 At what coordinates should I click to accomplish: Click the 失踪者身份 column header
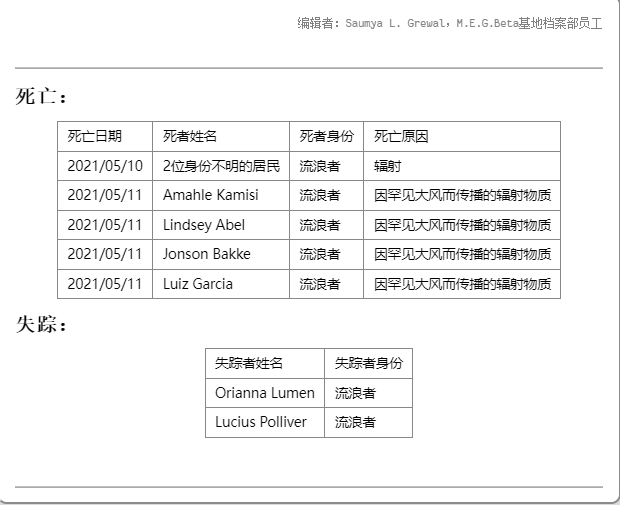pyautogui.click(x=369, y=363)
